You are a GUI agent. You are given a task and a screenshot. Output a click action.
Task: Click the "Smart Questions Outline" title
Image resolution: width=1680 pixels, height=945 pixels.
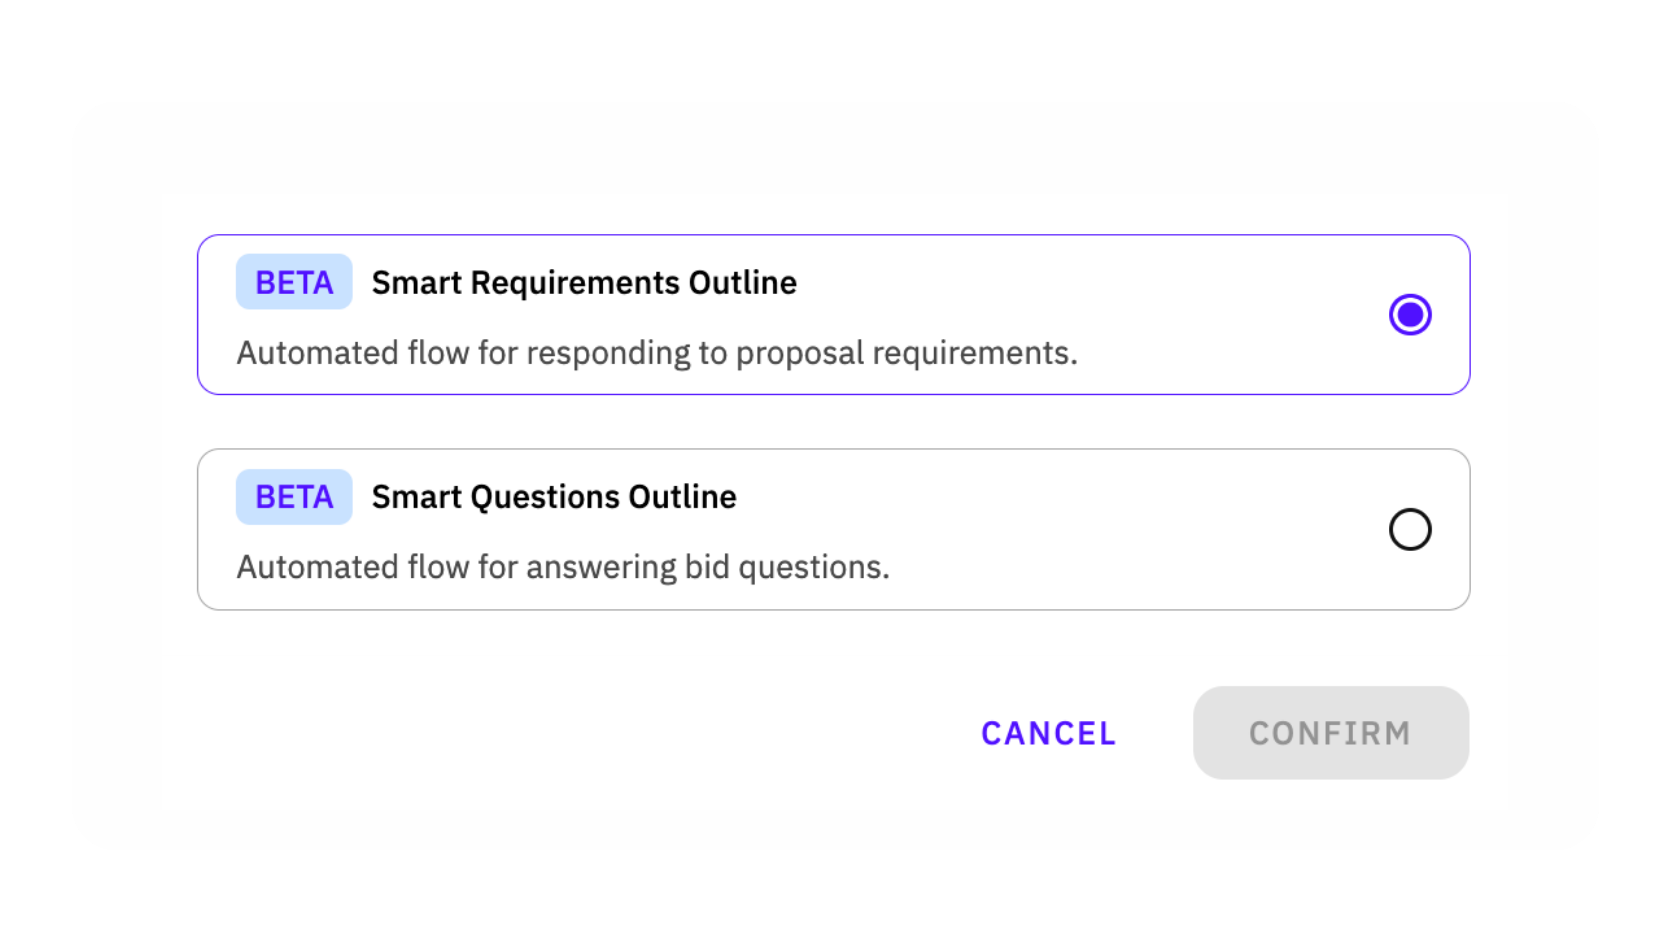pyautogui.click(x=554, y=497)
